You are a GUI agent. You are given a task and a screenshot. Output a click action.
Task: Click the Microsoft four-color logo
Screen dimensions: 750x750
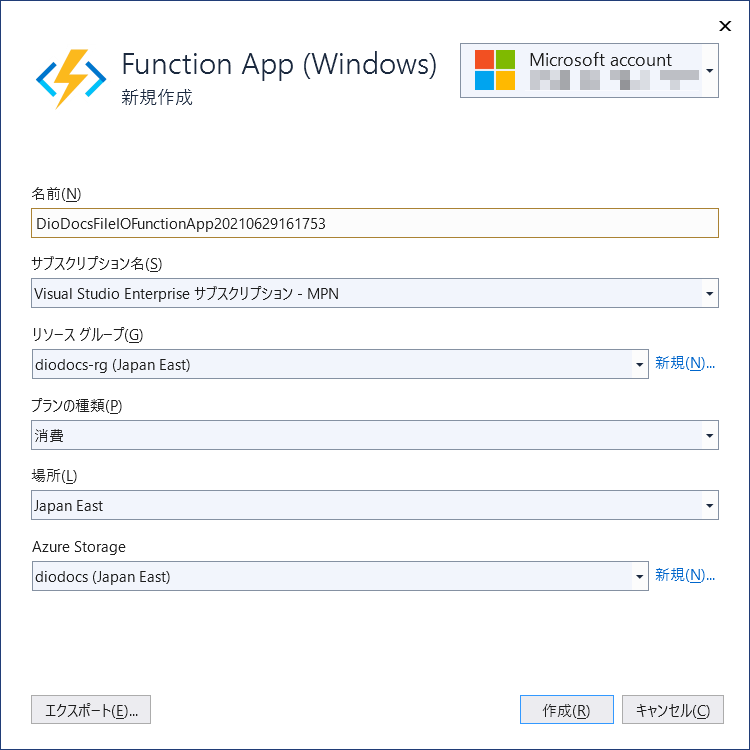tap(495, 70)
